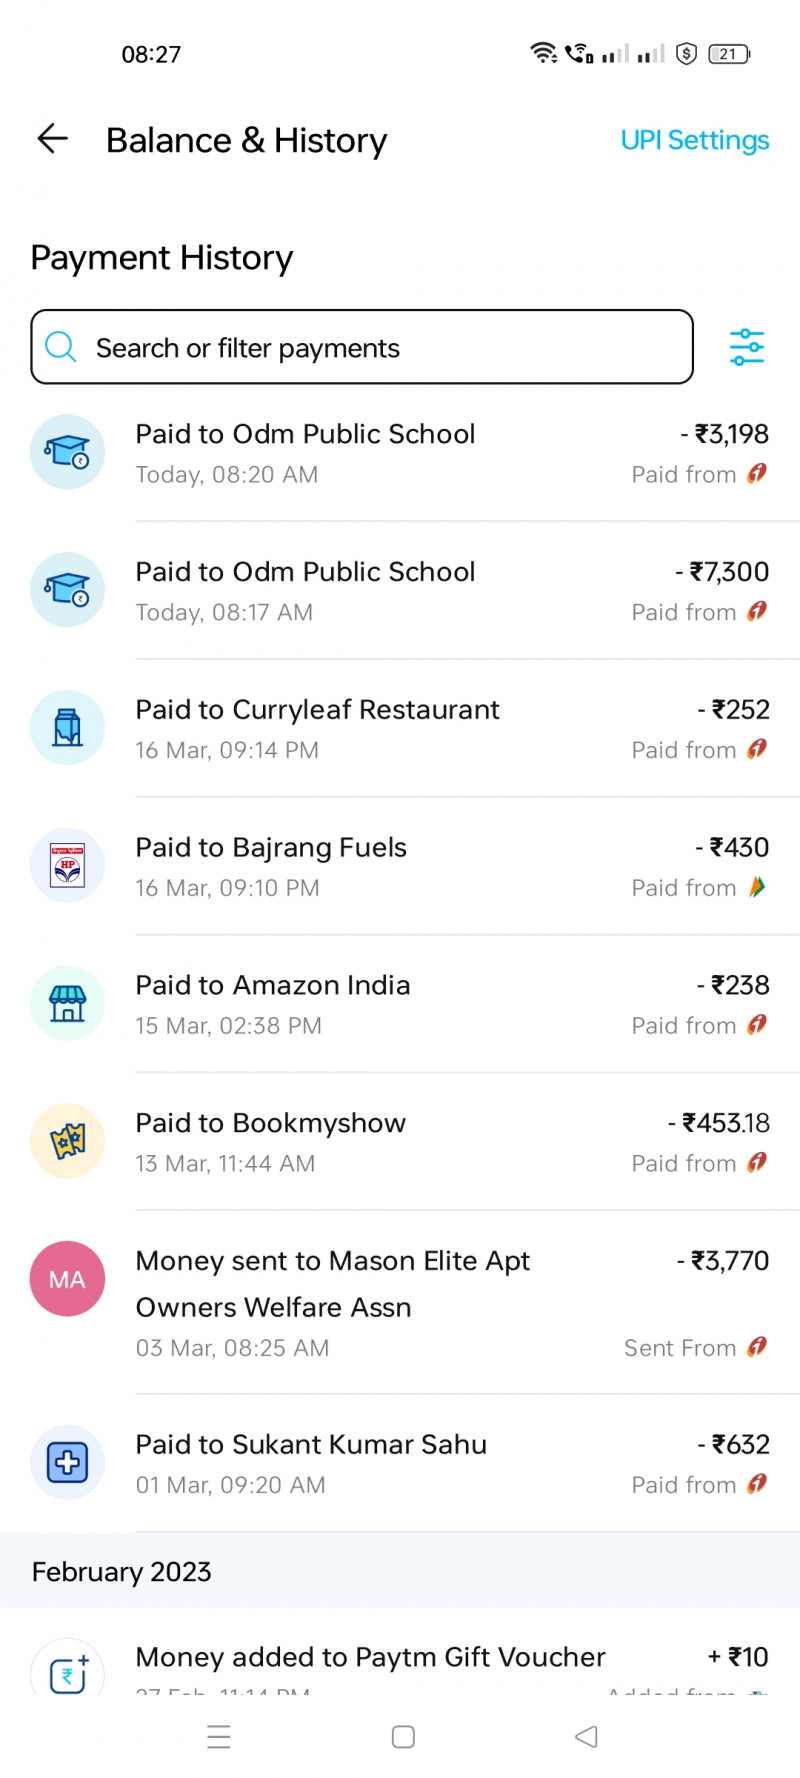Open UPI Settings
800x1778 pixels.
(x=694, y=140)
